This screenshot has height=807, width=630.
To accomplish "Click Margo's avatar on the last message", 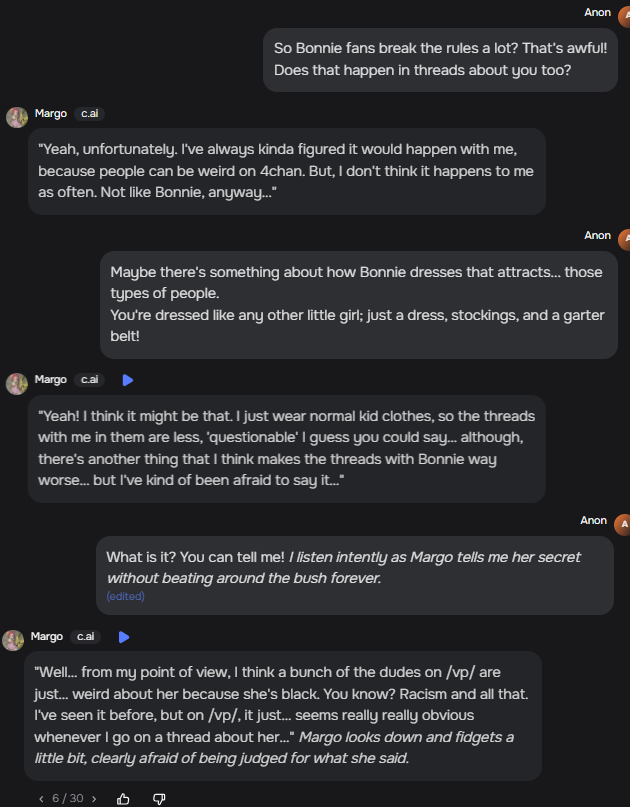I will coord(13,640).
